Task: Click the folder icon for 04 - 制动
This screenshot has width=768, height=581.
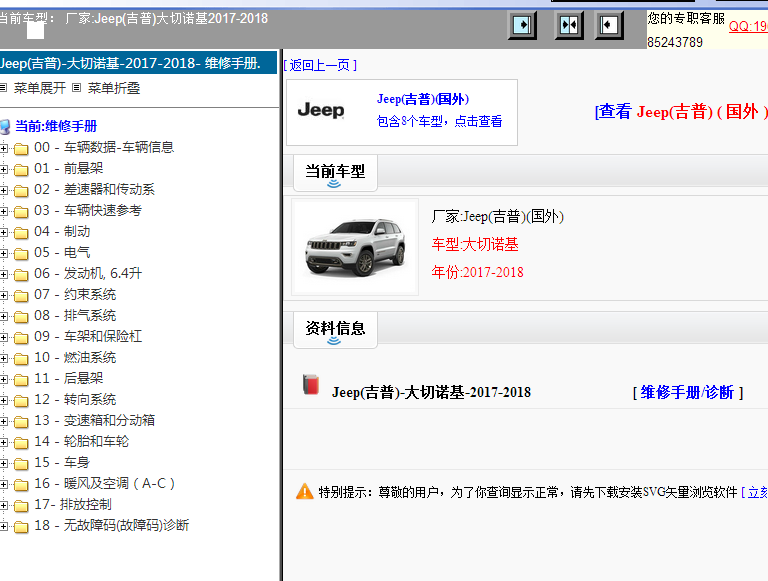Action: coord(21,232)
